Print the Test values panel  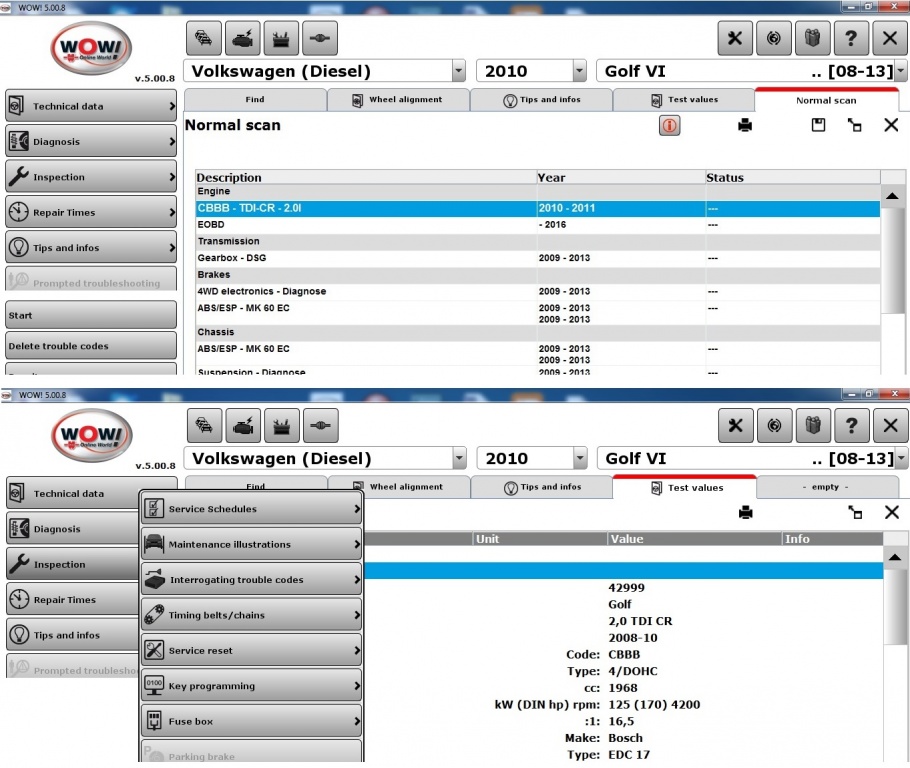(746, 512)
